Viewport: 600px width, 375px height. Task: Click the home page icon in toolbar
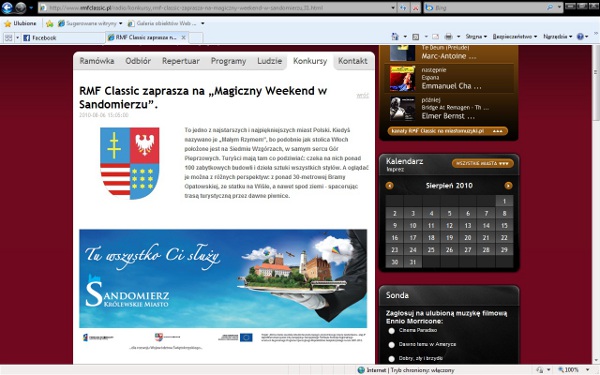click(x=395, y=37)
